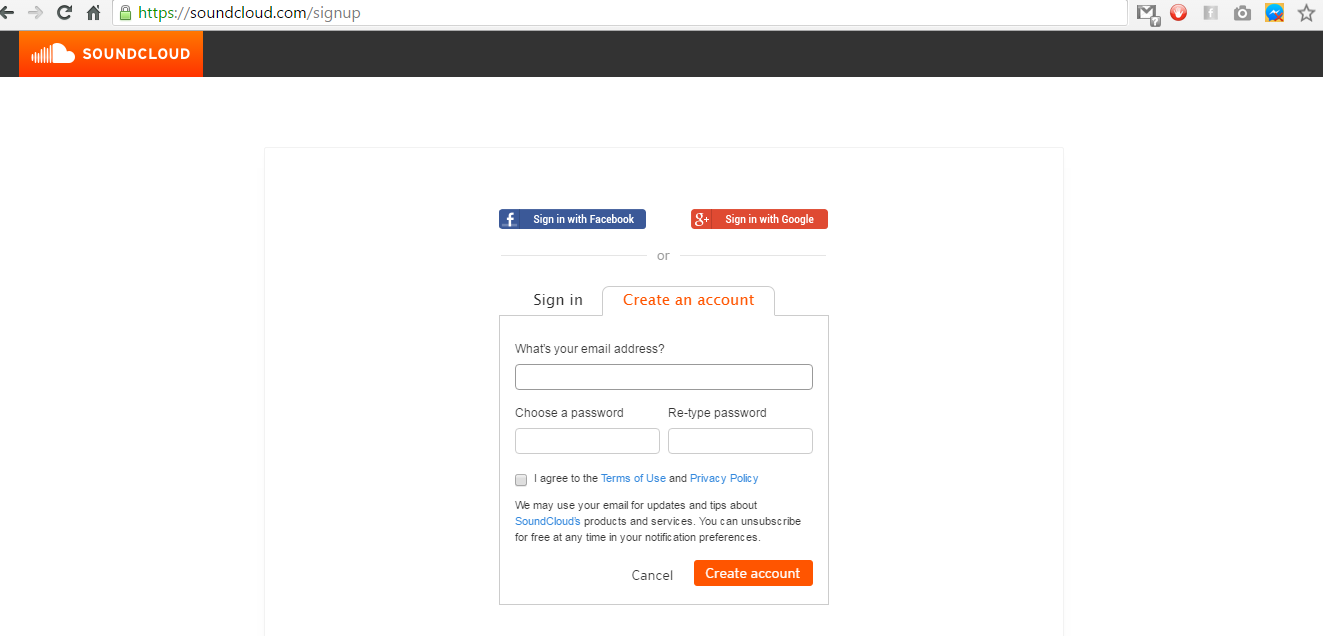Screen dimensions: 1323x636
Task: Submit with Create account button
Action: [753, 573]
